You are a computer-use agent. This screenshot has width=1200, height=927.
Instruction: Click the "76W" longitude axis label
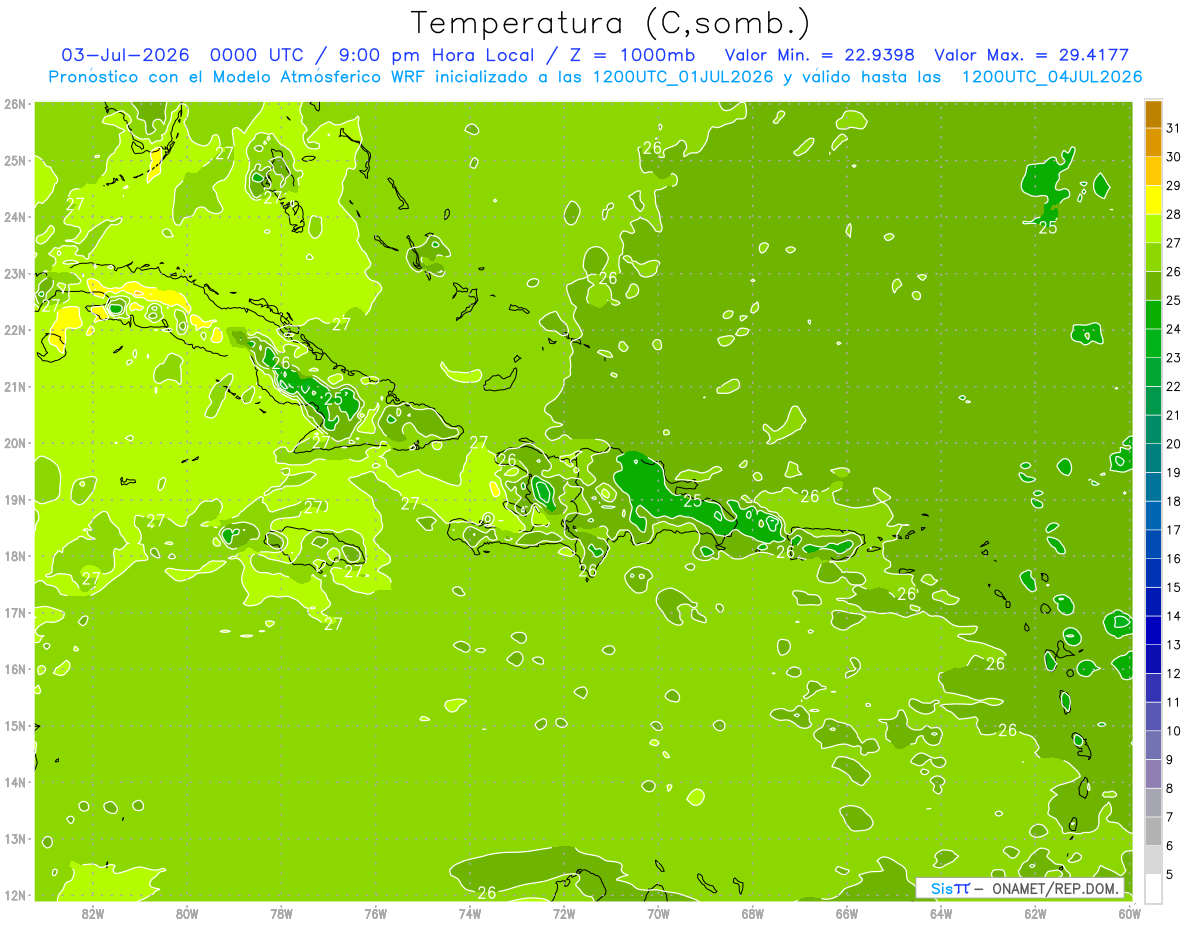[x=376, y=914]
